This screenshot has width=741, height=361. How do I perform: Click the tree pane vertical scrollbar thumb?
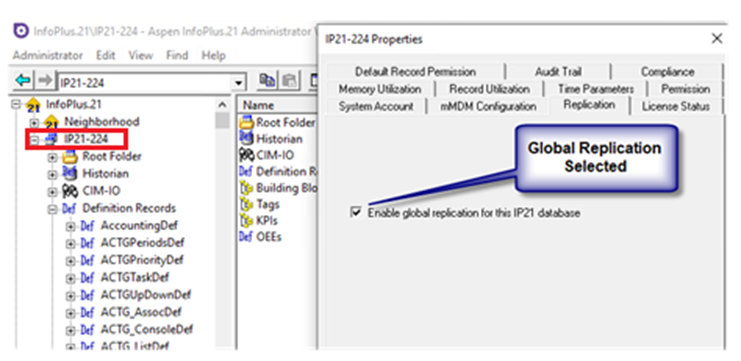click(x=222, y=121)
